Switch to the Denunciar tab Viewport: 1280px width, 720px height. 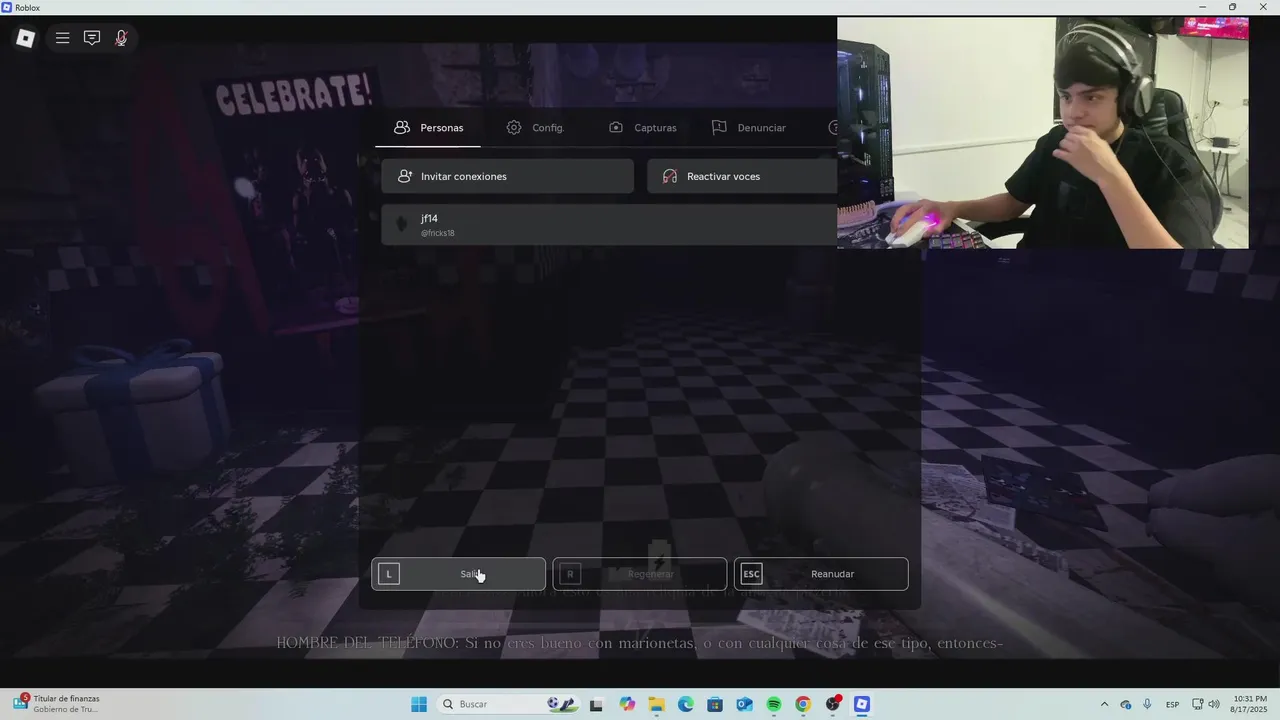pyautogui.click(x=748, y=128)
